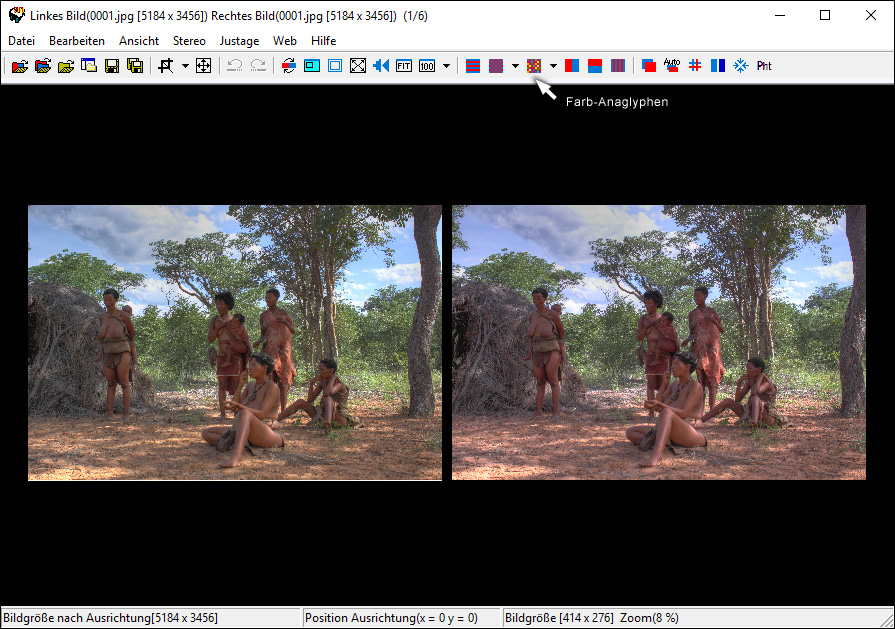Open the Stereo menu

(x=189, y=41)
